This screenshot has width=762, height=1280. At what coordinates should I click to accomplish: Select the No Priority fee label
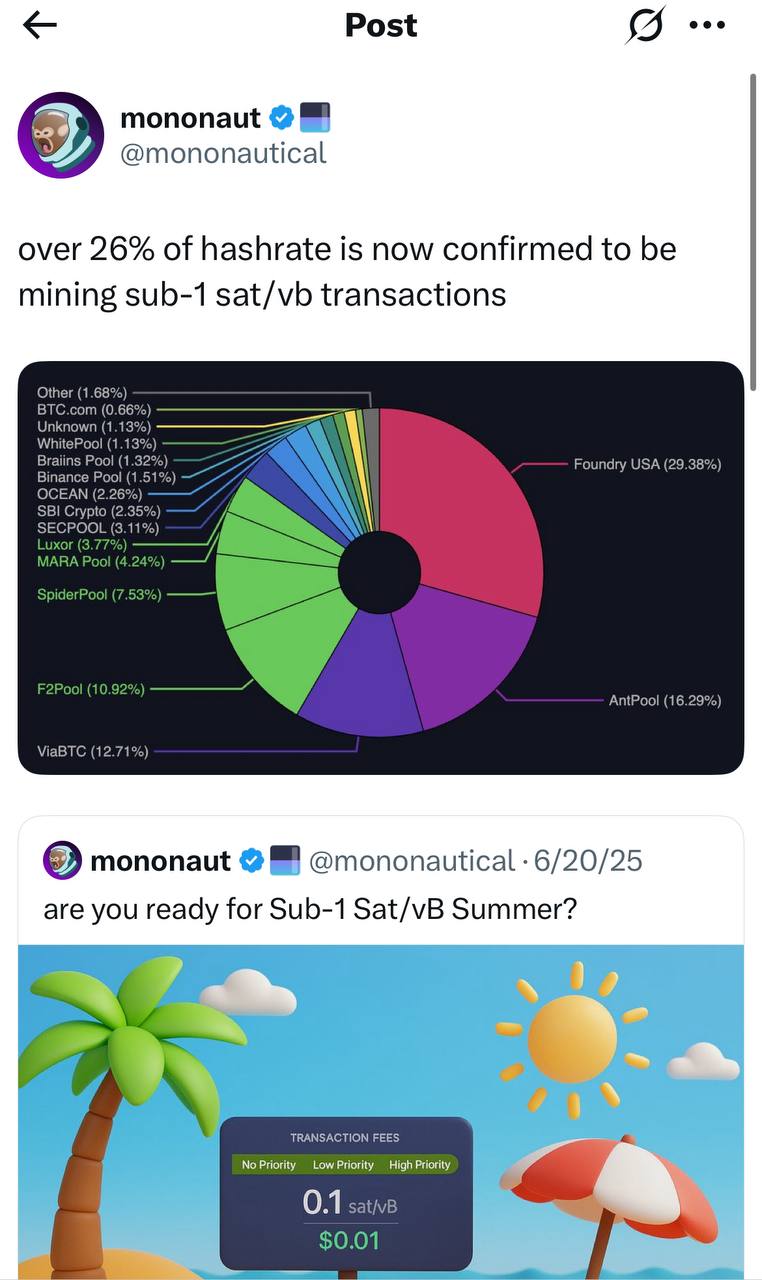pos(269,1164)
